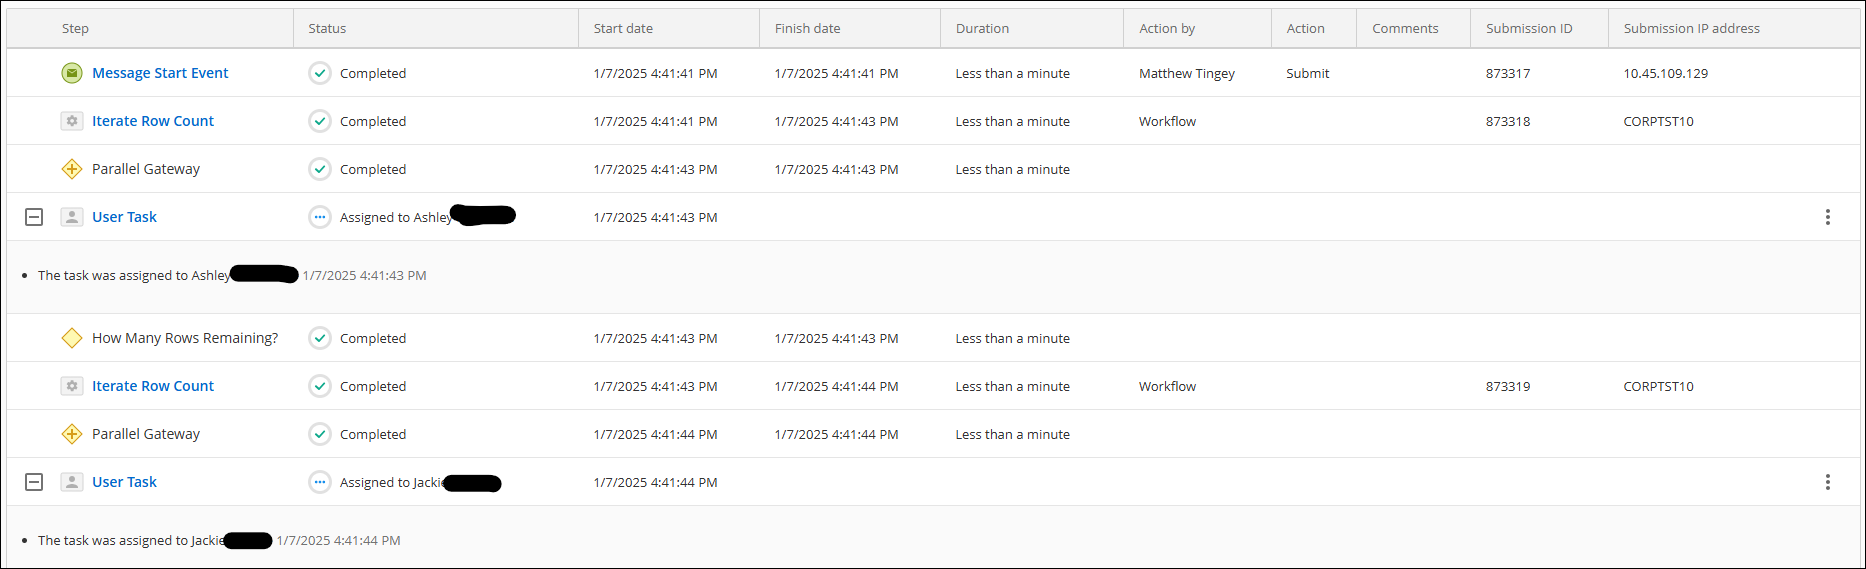Click the user icon beside the Jackie User Task
1866x569 pixels.
pyautogui.click(x=72, y=482)
